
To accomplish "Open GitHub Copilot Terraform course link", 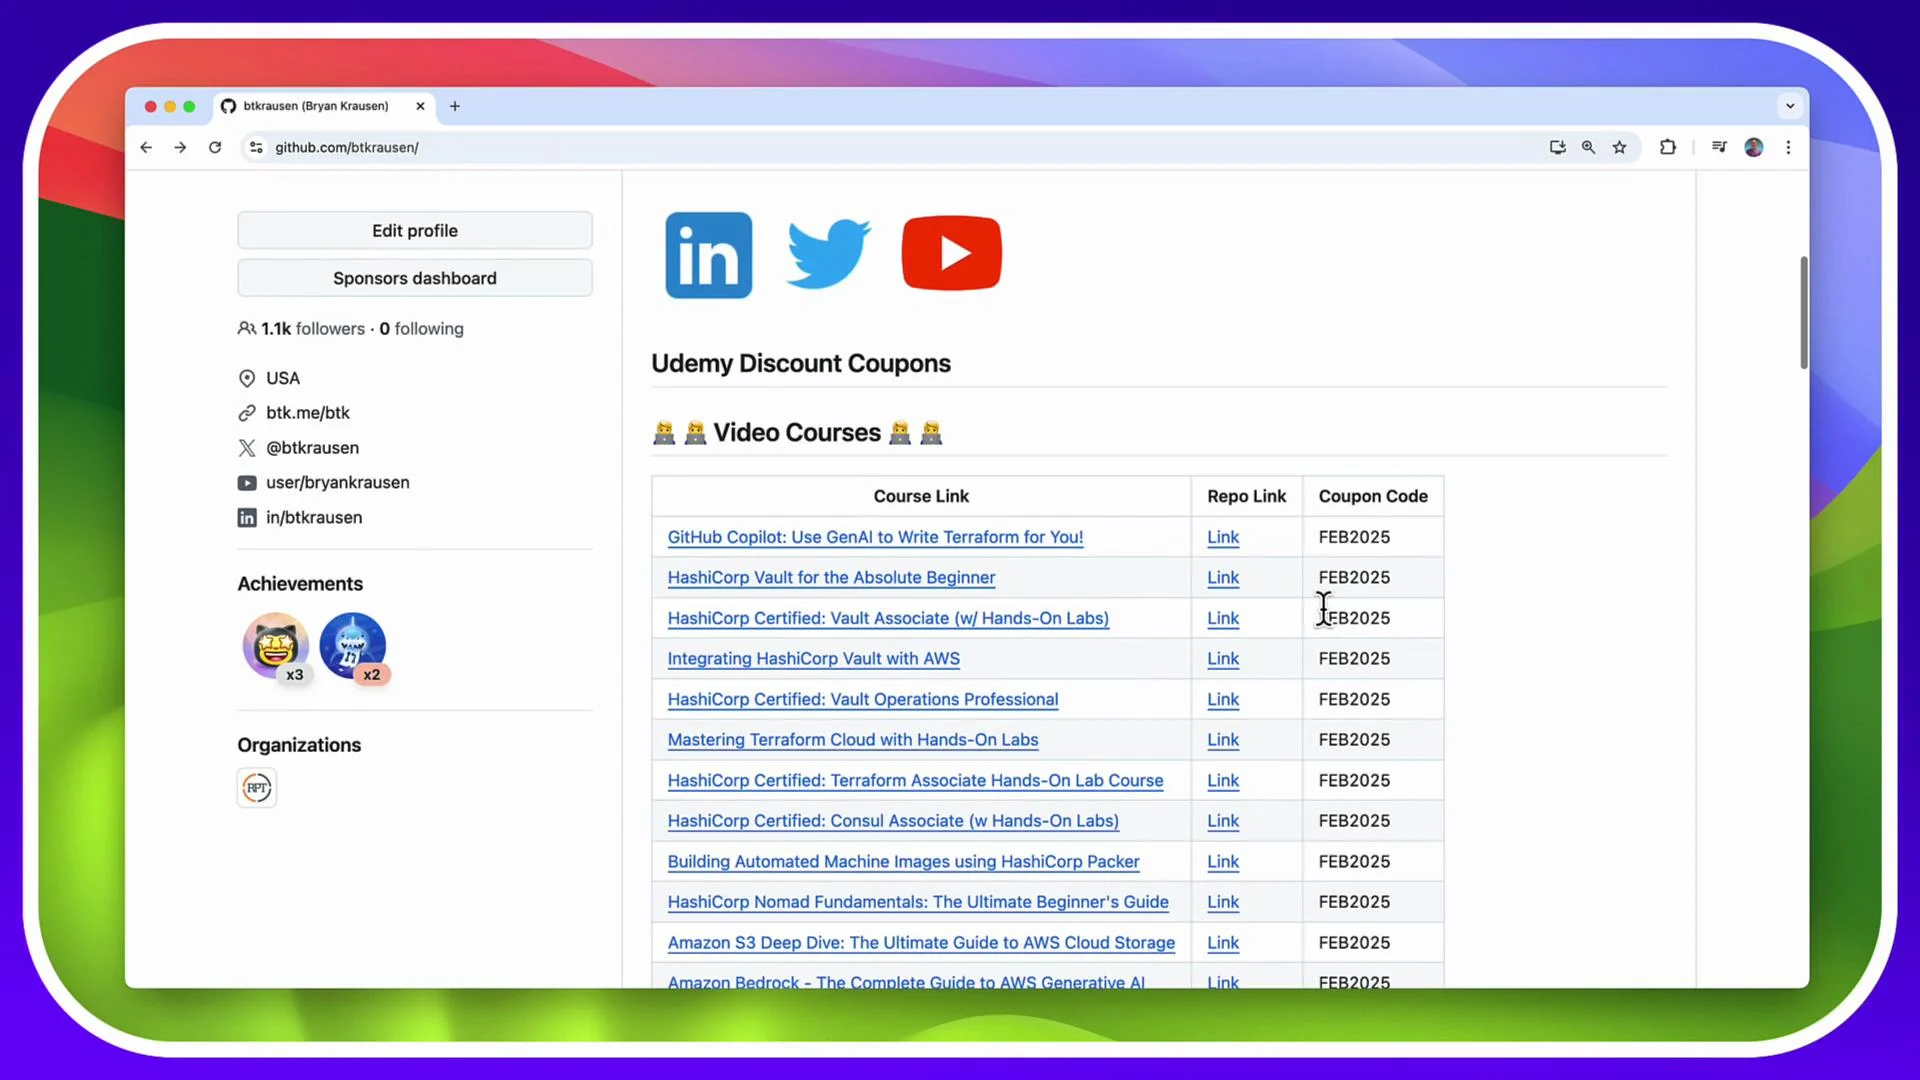I will [x=875, y=537].
